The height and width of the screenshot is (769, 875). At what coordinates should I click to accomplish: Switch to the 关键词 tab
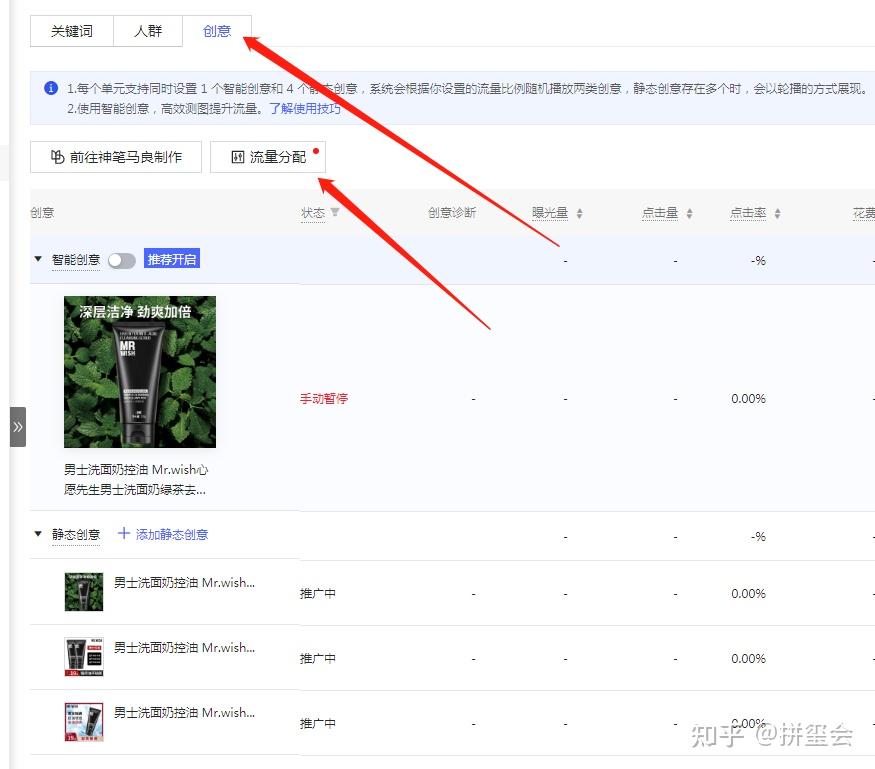[x=73, y=30]
